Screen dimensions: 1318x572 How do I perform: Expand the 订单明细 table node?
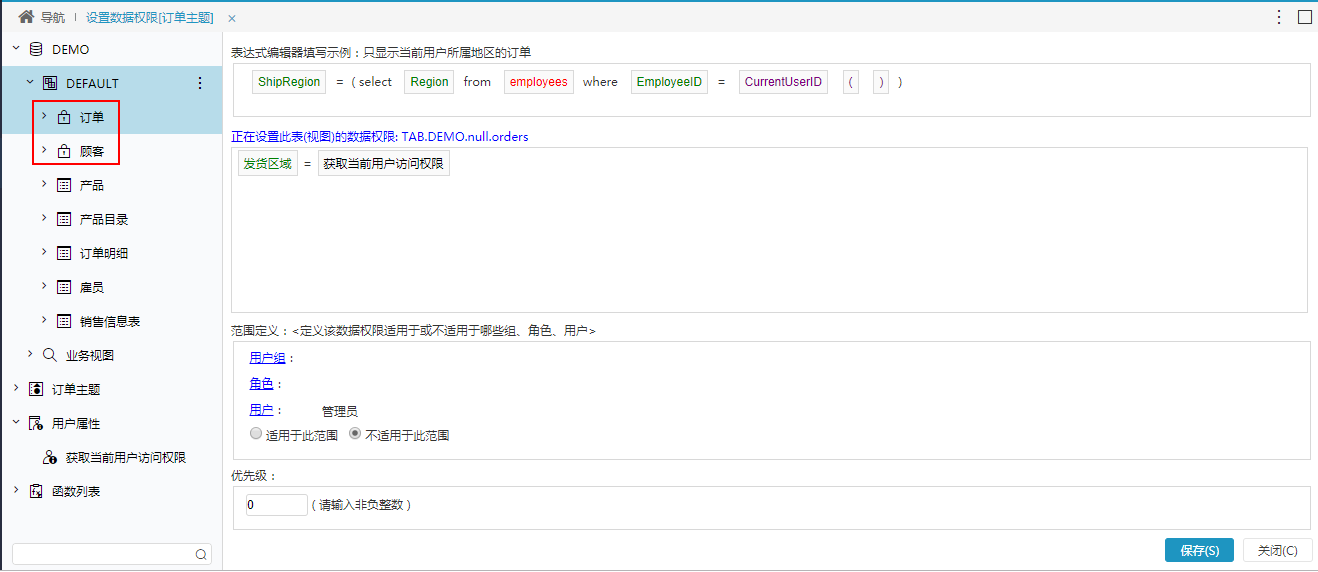point(44,253)
